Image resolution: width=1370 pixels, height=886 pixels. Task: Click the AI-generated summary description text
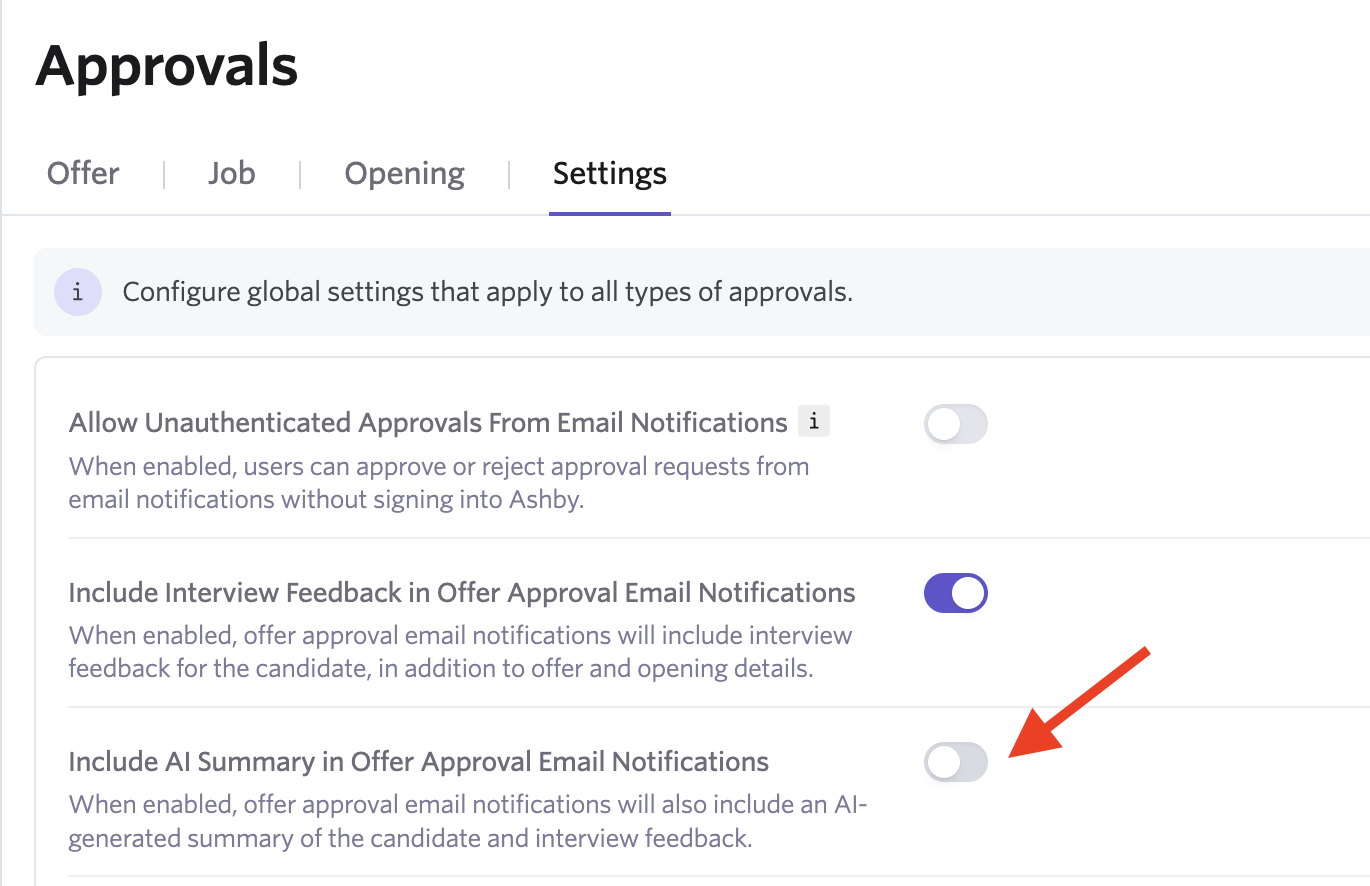click(468, 820)
